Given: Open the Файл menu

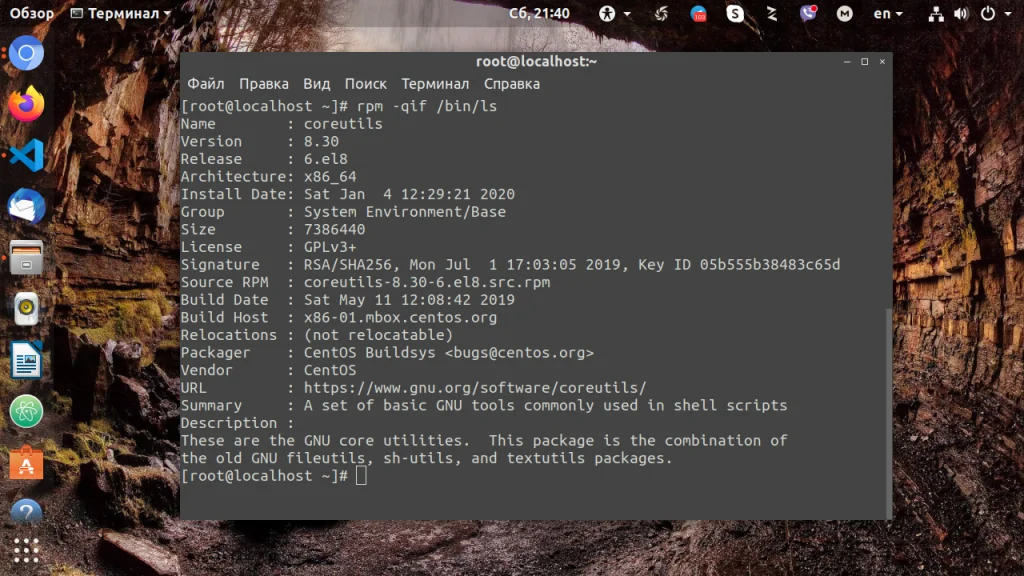Looking at the screenshot, I should [x=206, y=84].
